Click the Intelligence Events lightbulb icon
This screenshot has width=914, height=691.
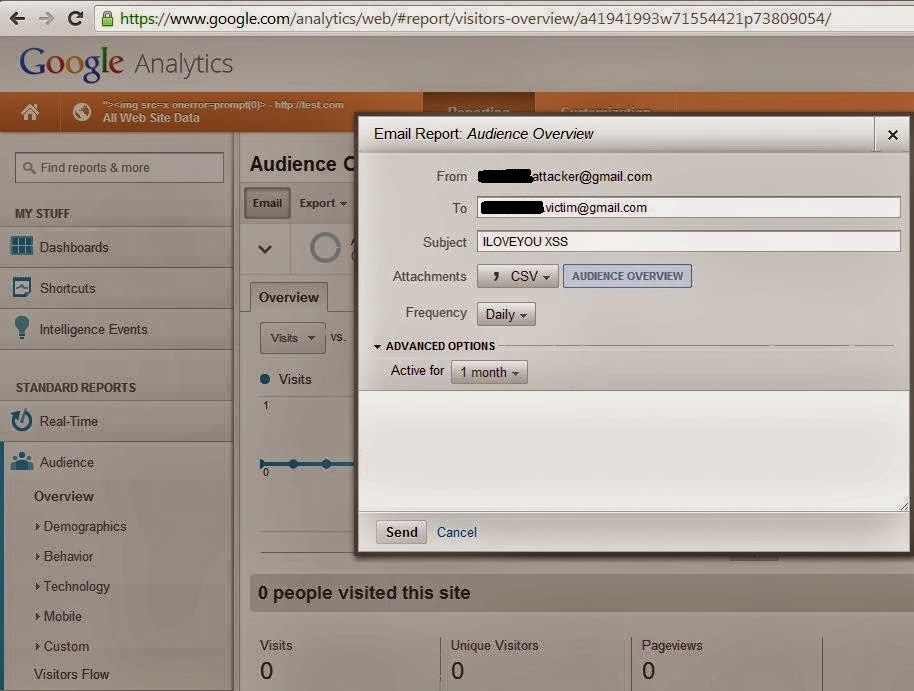(22, 328)
